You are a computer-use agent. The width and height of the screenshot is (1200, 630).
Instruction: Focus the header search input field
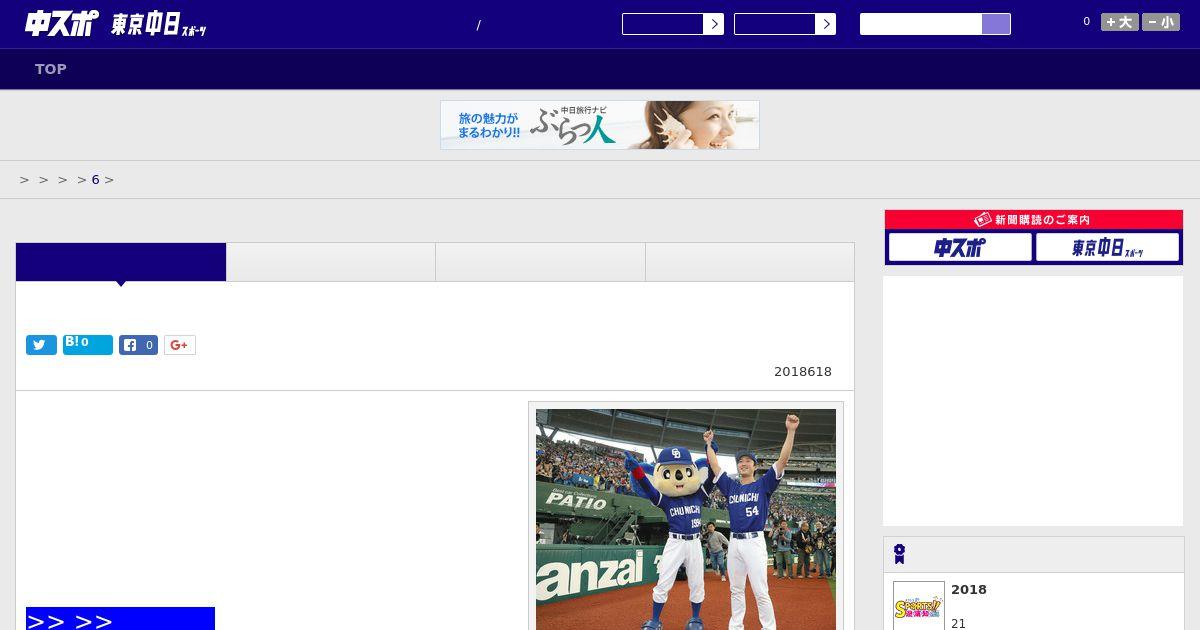tap(921, 24)
